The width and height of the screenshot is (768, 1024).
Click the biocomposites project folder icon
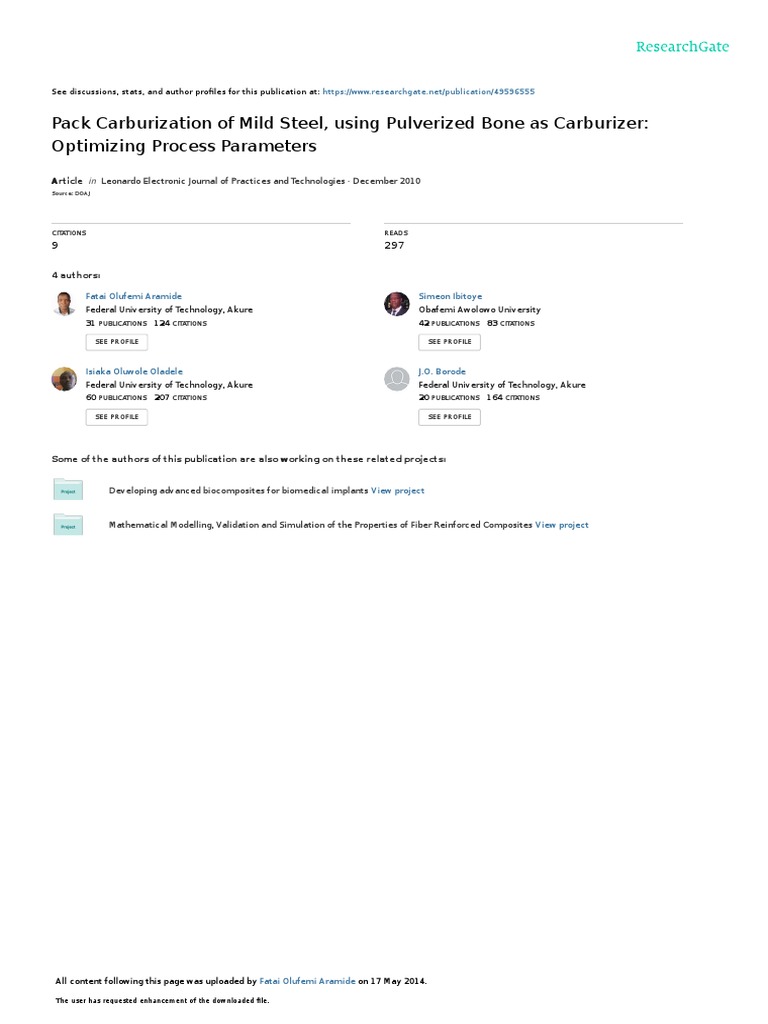coord(68,490)
